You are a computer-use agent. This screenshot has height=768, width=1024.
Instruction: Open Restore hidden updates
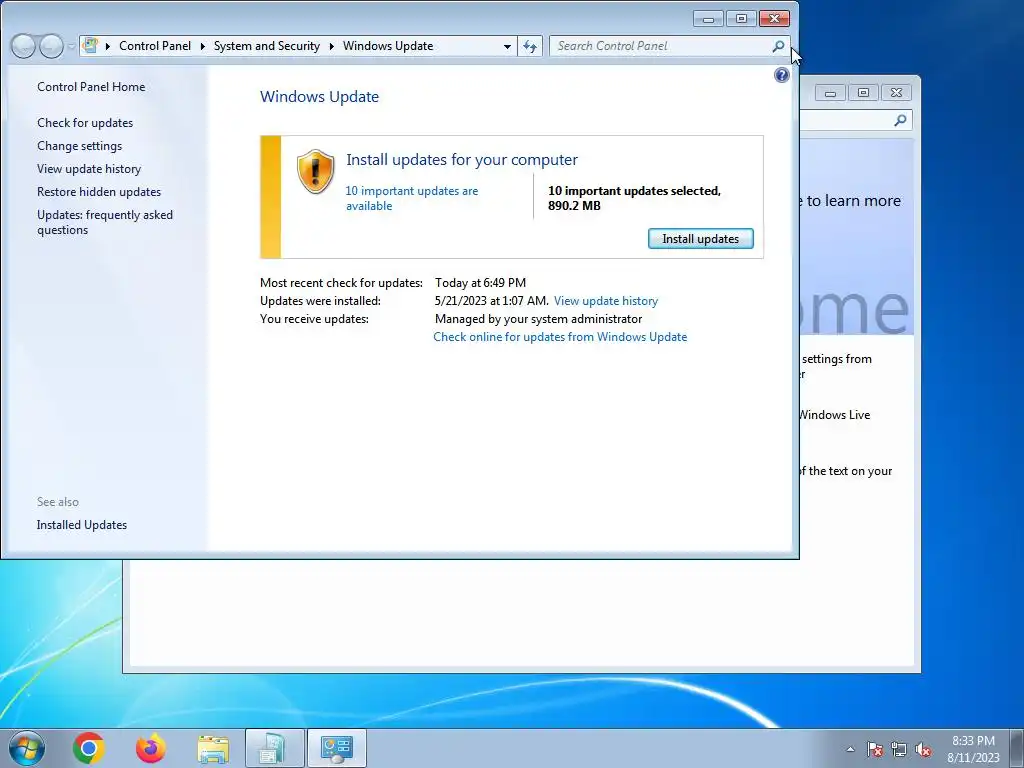click(99, 191)
